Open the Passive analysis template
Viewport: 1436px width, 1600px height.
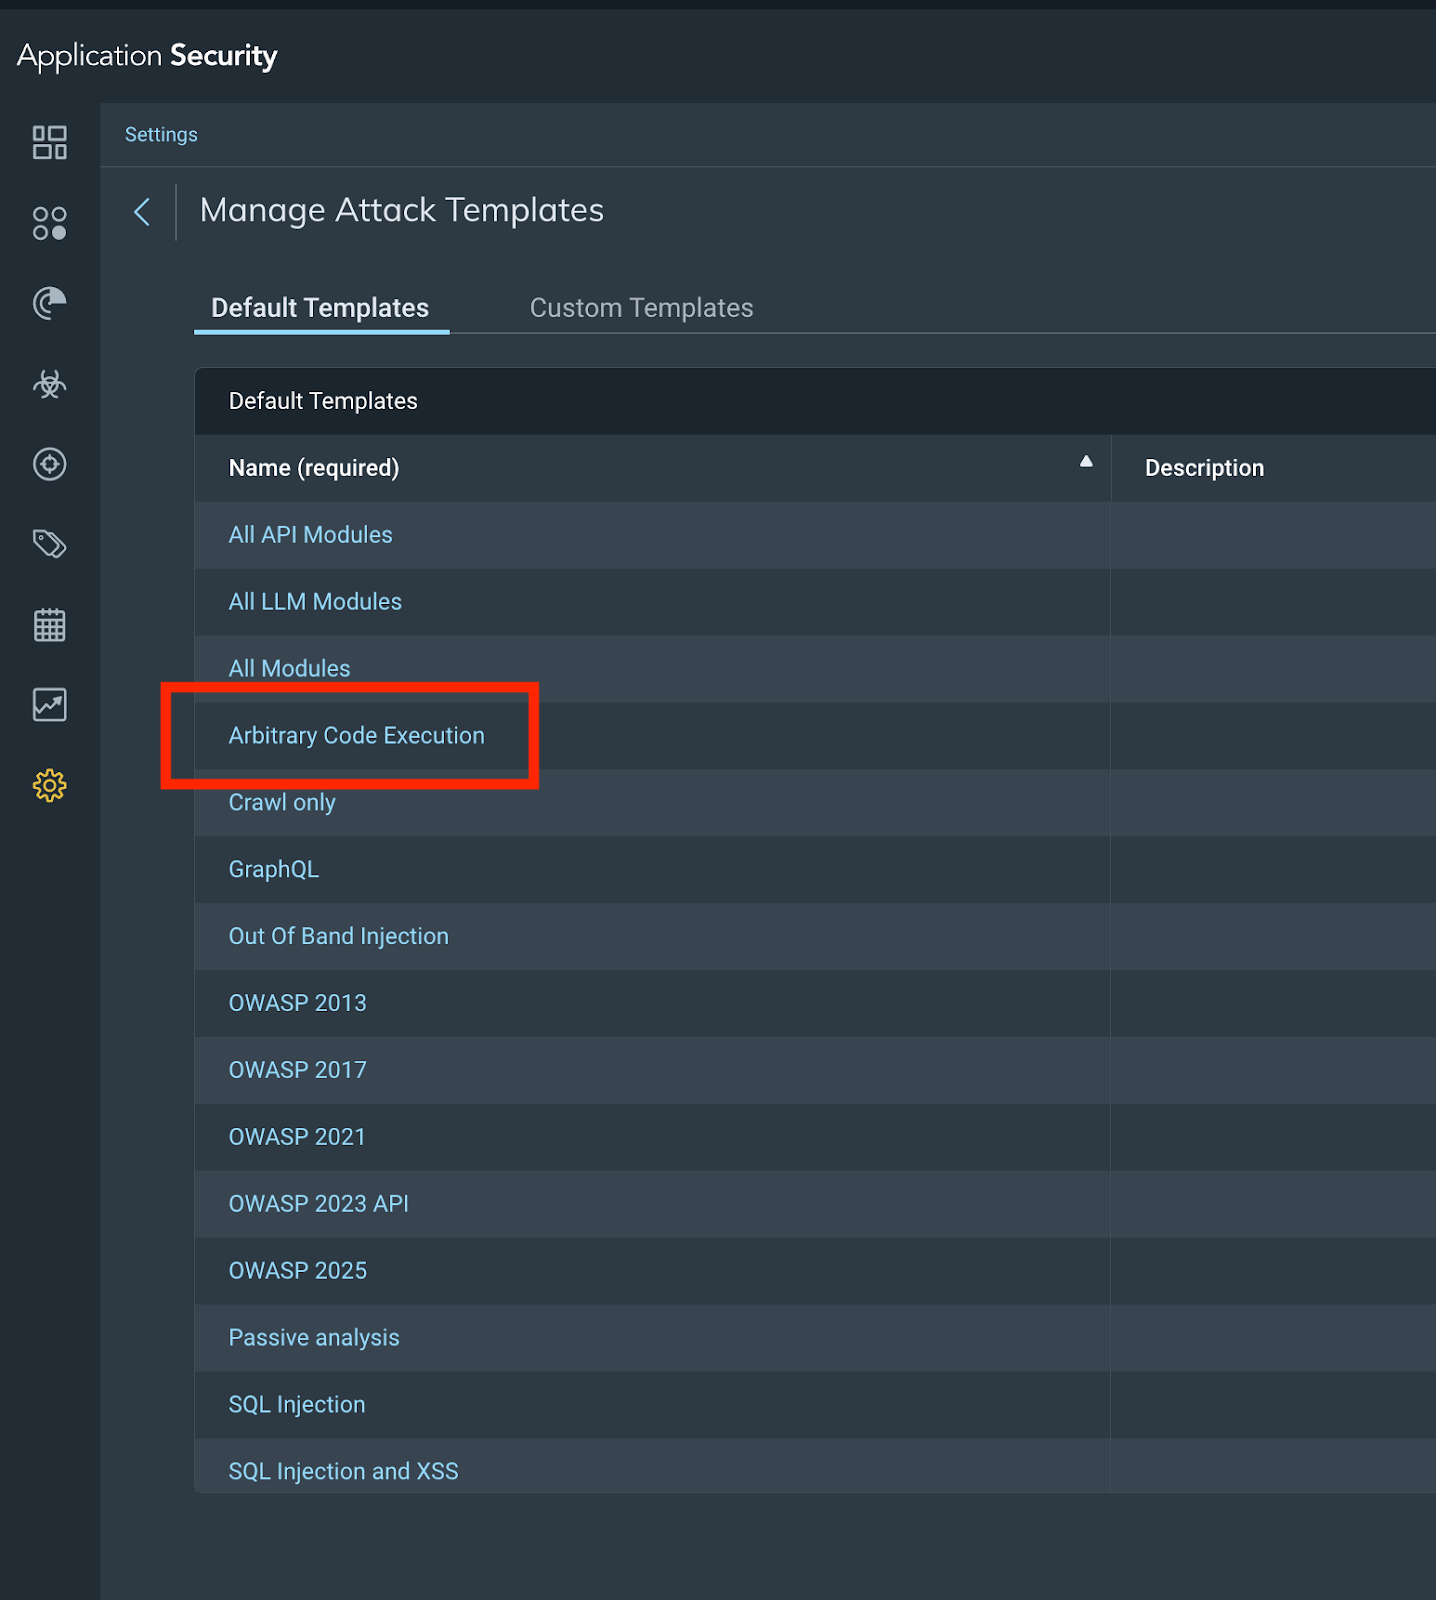tap(314, 1338)
